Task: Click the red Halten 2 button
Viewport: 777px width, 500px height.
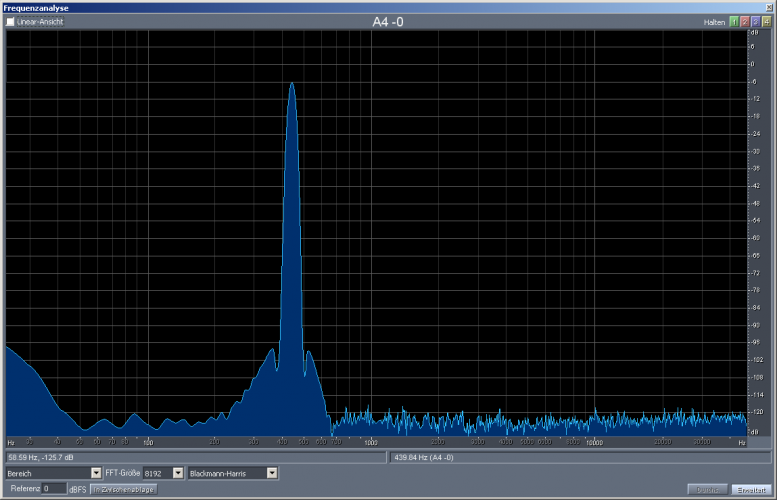Action: click(x=745, y=22)
